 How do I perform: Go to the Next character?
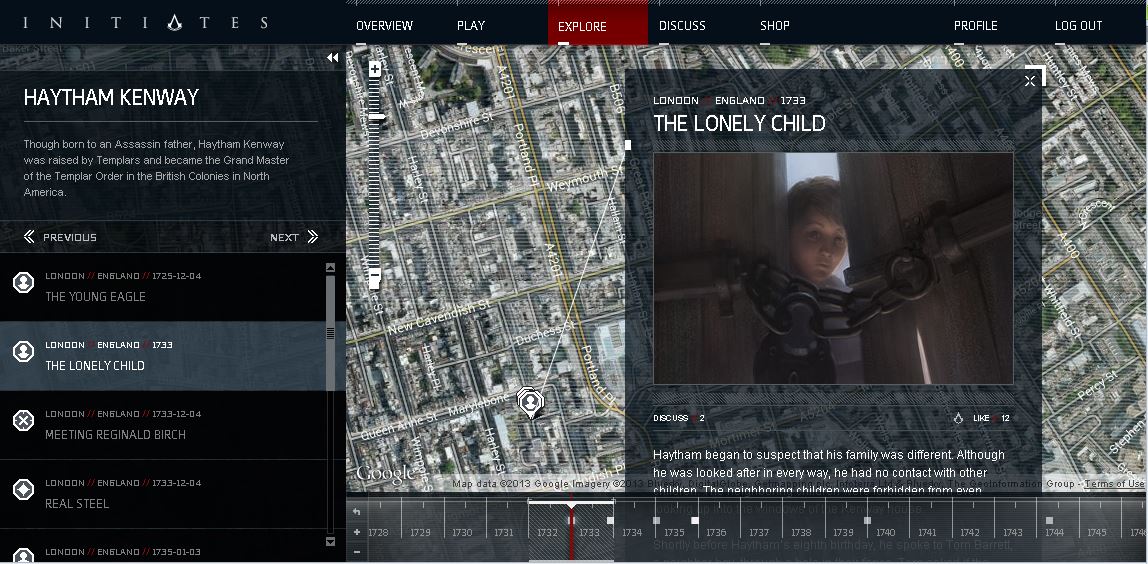click(x=294, y=237)
